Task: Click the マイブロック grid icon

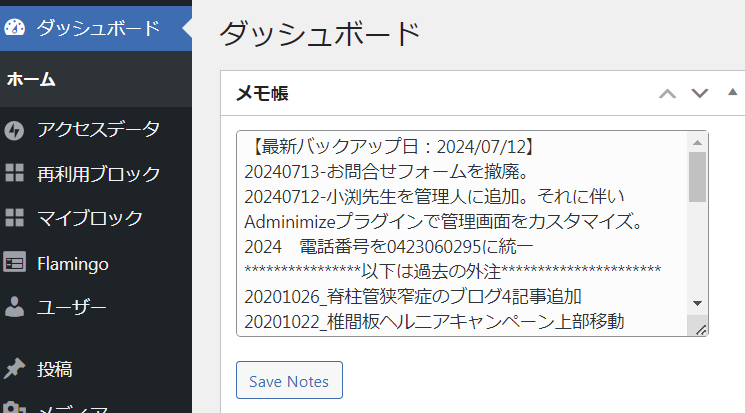Action: click(15, 218)
